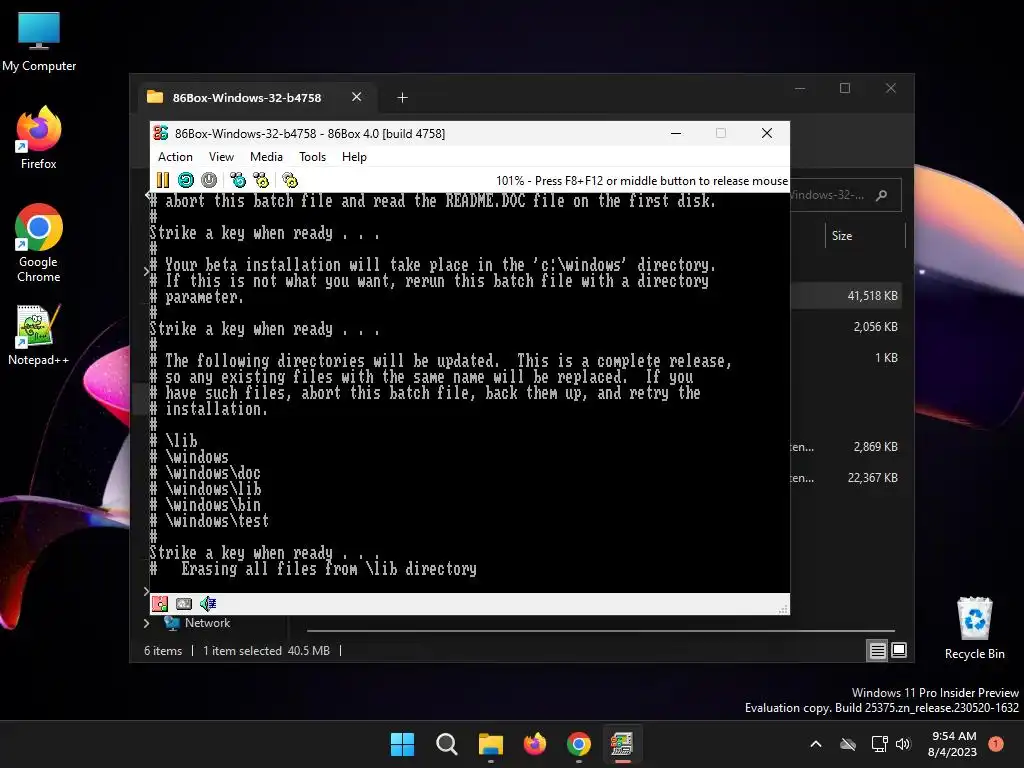Add a new File Explorer tab
The image size is (1024, 768).
402,98
